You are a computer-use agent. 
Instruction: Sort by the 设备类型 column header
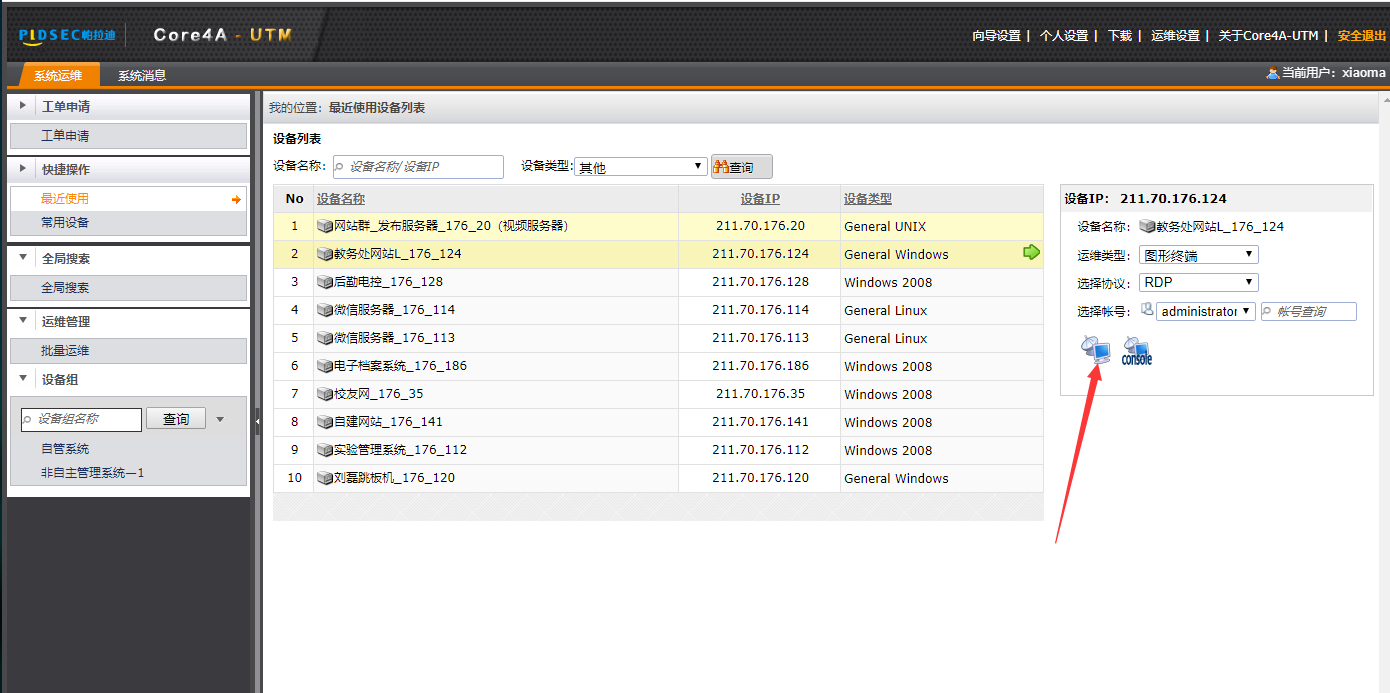coord(868,199)
